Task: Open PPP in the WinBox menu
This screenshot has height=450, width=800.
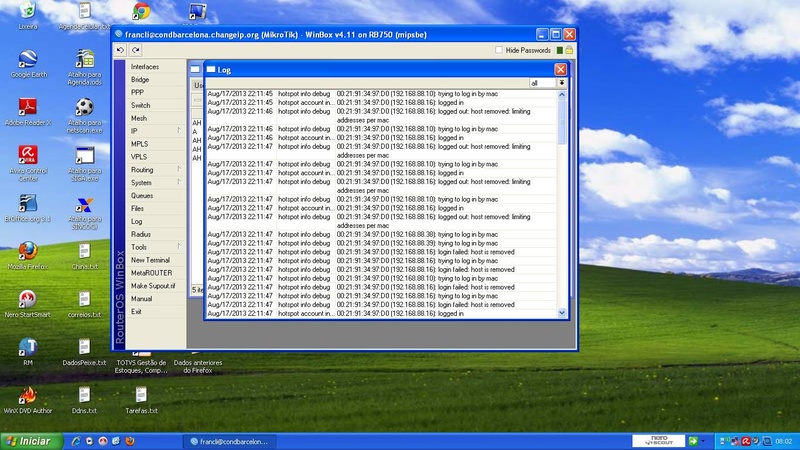Action: (x=137, y=92)
